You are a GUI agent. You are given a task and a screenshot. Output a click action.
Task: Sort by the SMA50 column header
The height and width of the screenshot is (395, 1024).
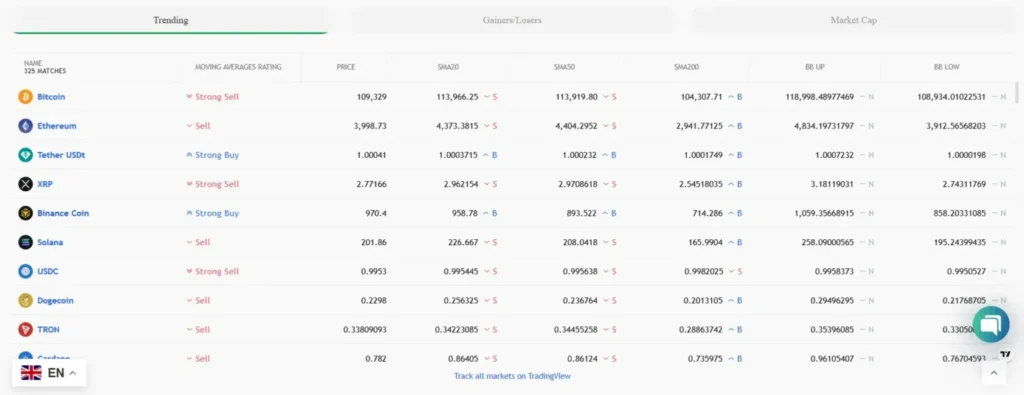pos(564,67)
